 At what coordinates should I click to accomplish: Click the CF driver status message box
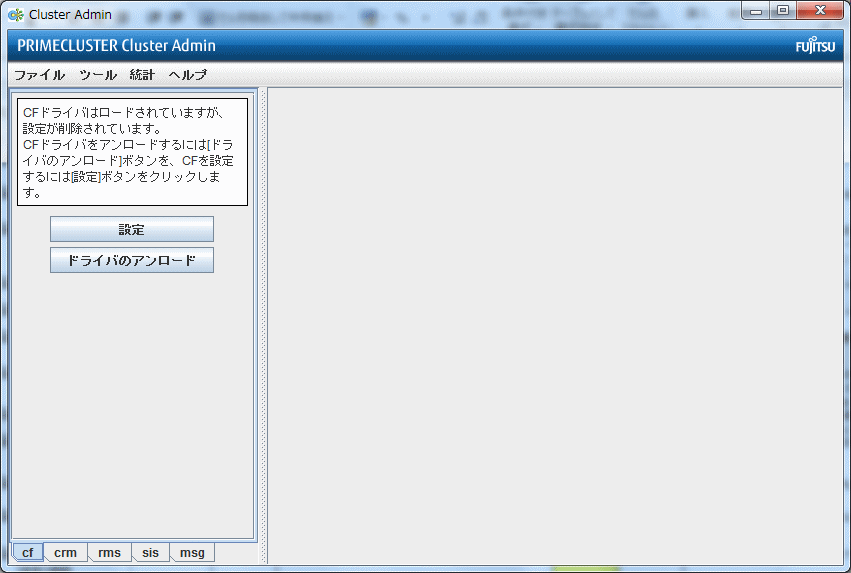(132, 152)
